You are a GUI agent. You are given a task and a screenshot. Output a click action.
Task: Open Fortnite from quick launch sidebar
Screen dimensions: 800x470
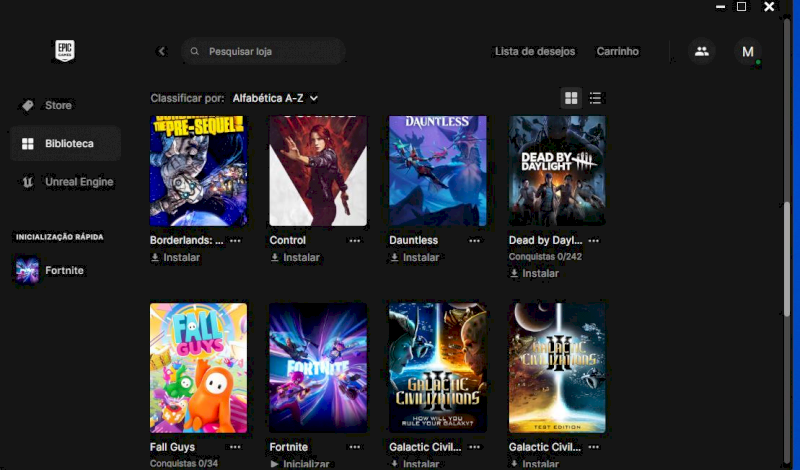[x=64, y=270]
